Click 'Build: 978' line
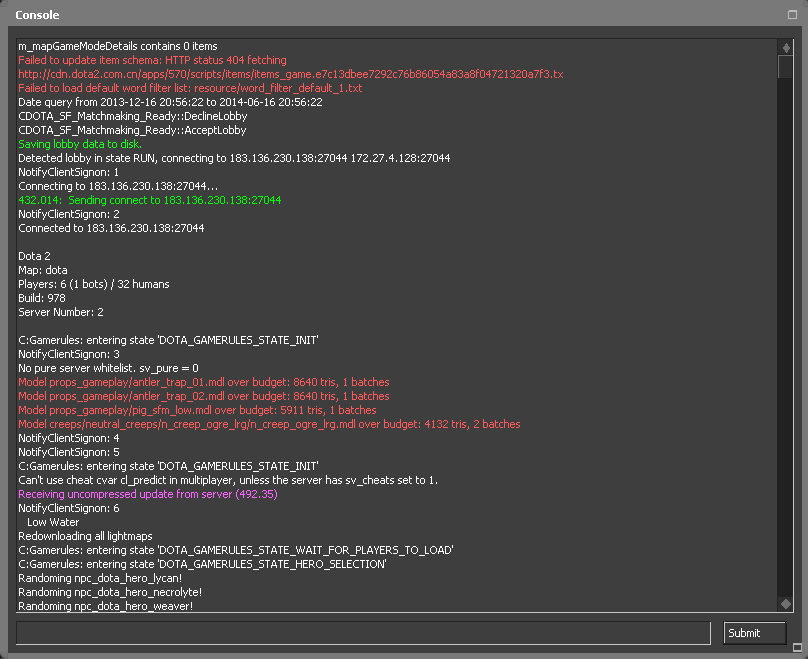808x659 pixels. tap(42, 298)
